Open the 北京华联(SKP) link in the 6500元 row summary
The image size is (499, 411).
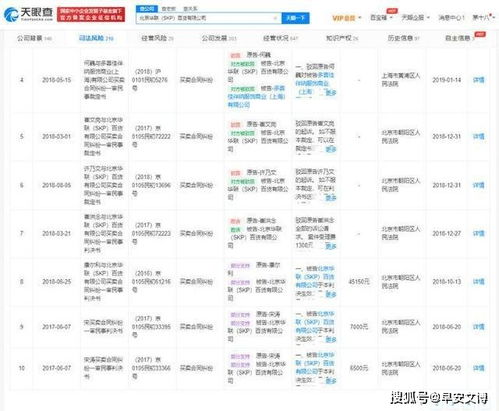pyautogui.click(x=315, y=363)
